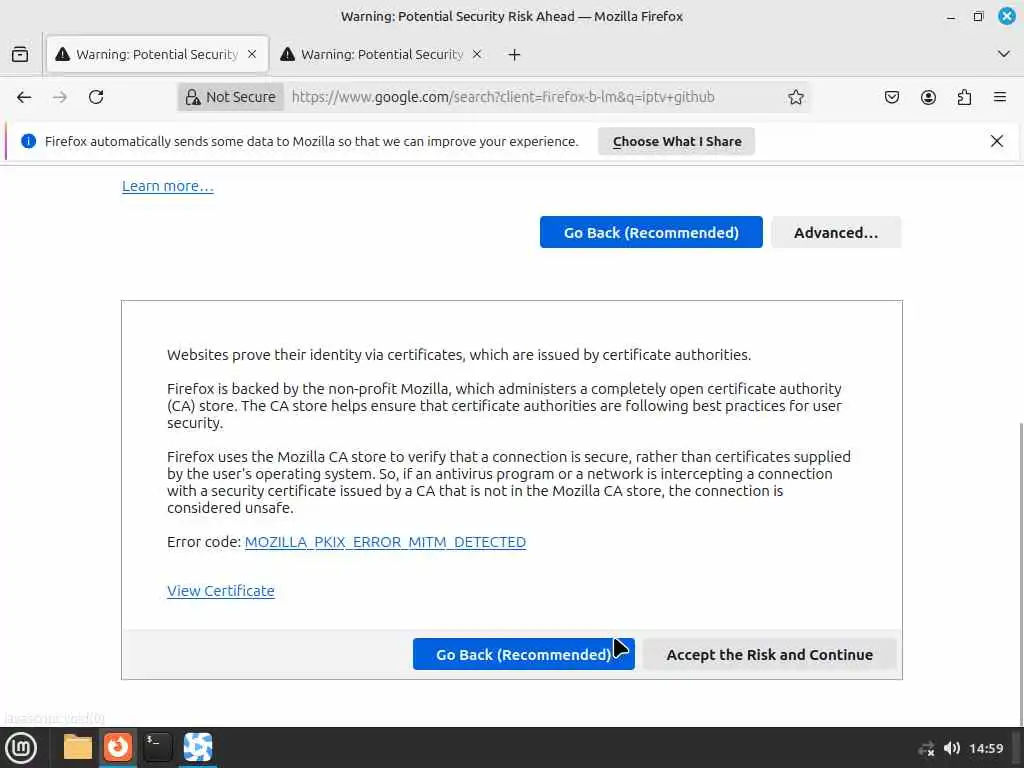Open the Files folder in taskbar
This screenshot has width=1024, height=768.
(x=78, y=748)
